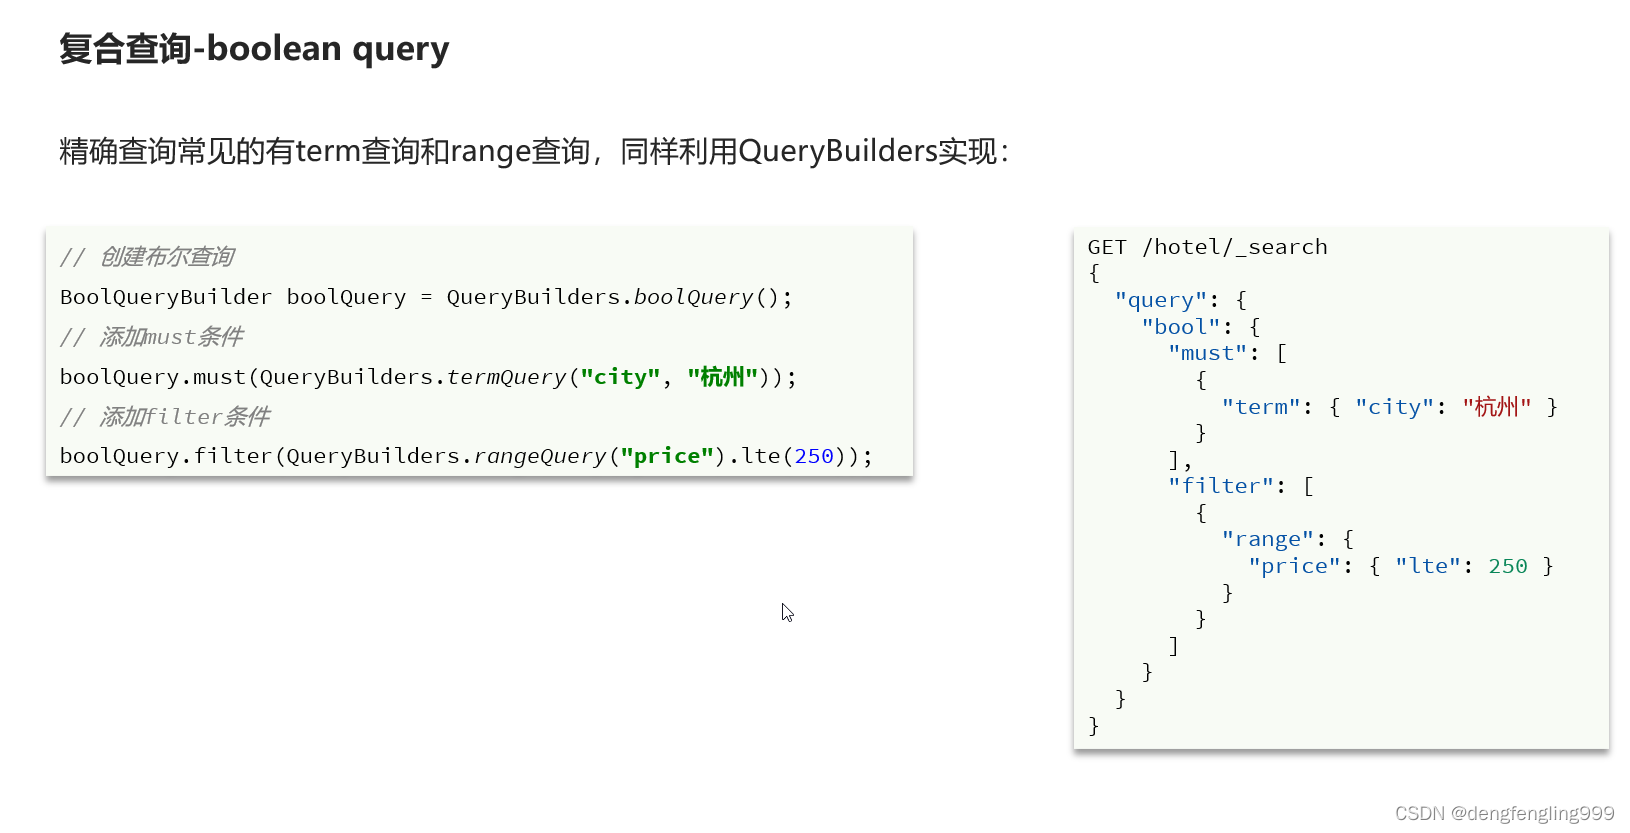1630x833 pixels.
Task: Click the comment "// 添加must条件"
Action: [x=151, y=337]
